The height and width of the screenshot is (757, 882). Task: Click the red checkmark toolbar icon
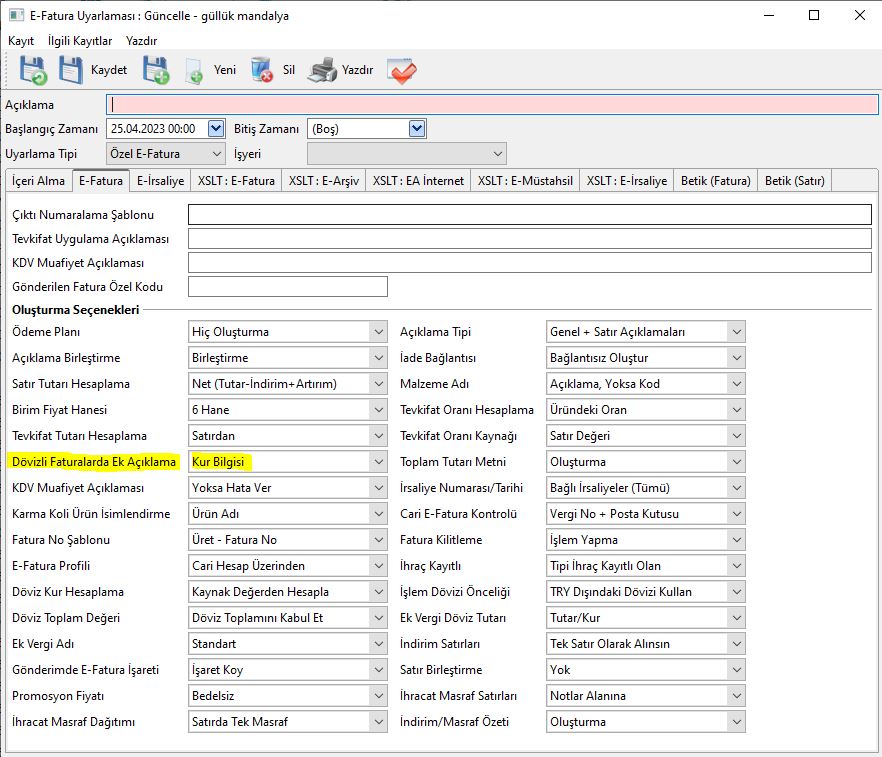[402, 70]
